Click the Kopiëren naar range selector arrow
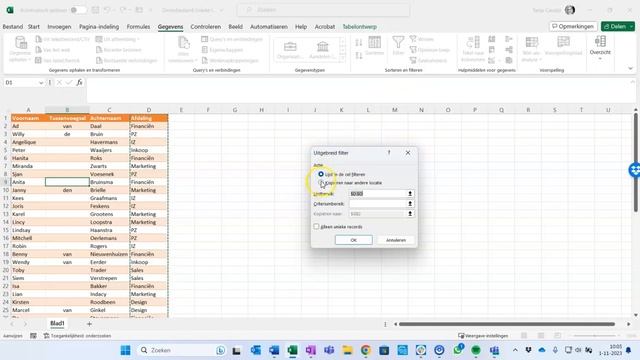640x360 pixels. pyautogui.click(x=410, y=213)
